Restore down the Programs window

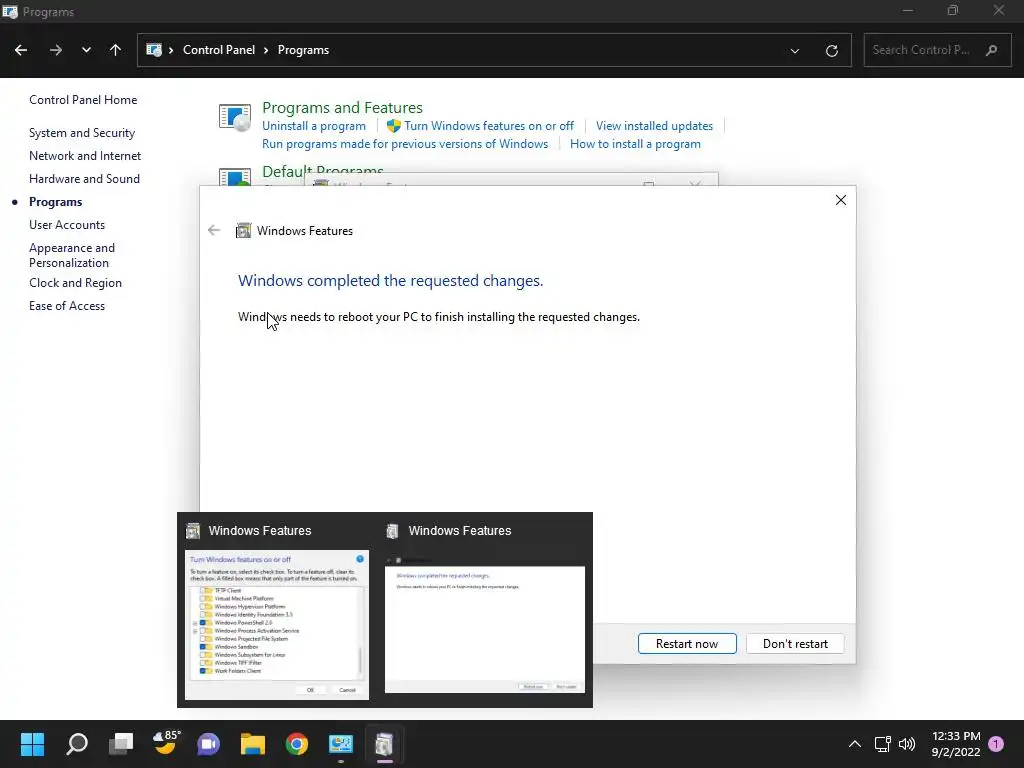[x=953, y=10]
